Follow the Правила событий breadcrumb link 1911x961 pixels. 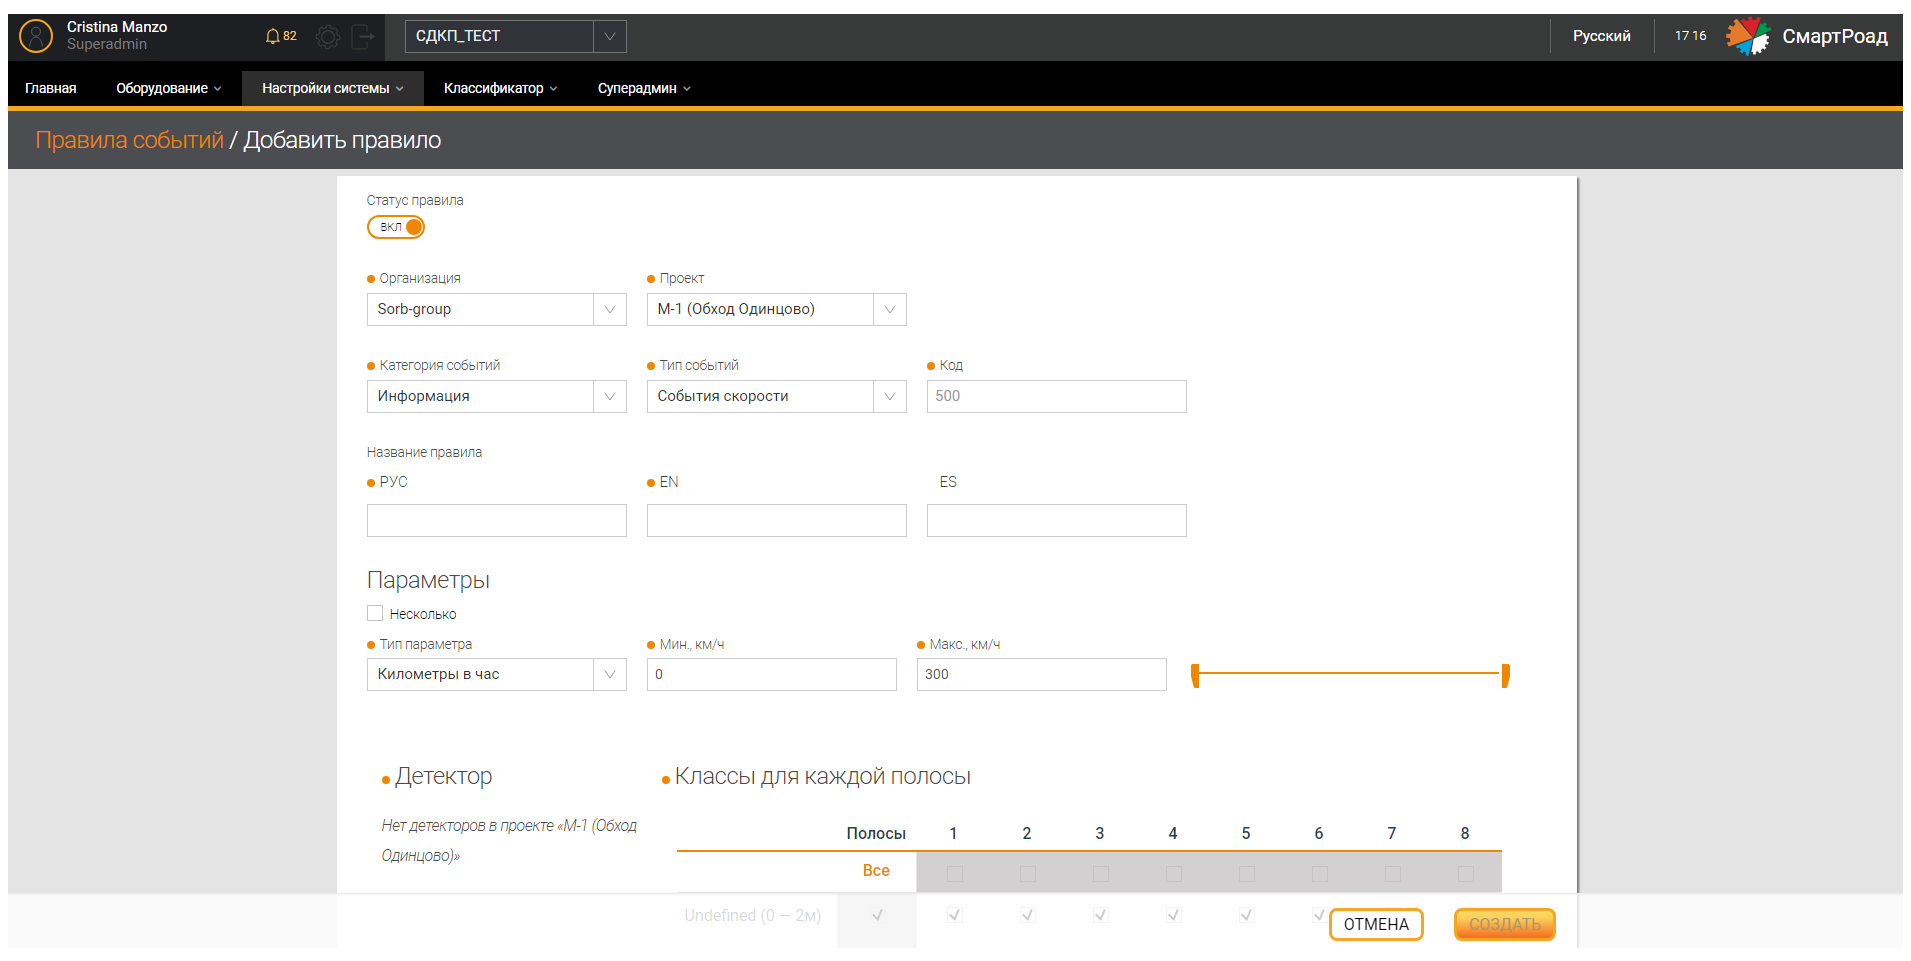130,140
